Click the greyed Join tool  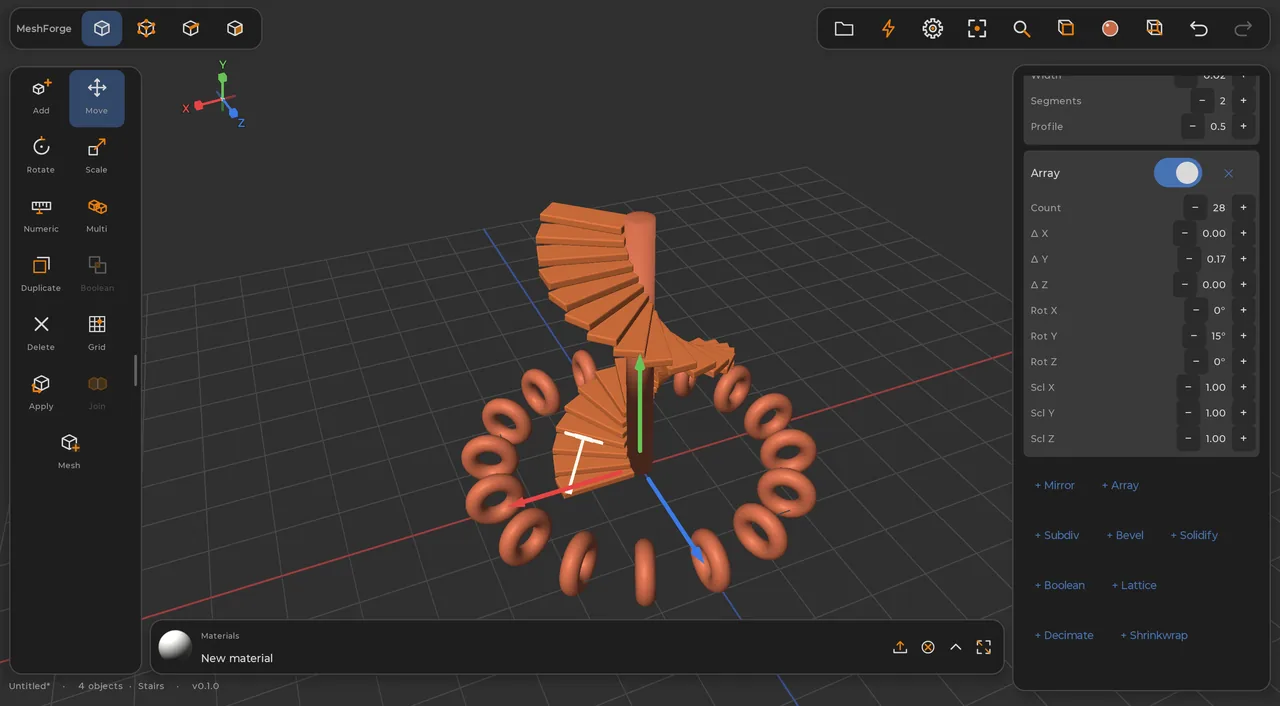click(97, 392)
